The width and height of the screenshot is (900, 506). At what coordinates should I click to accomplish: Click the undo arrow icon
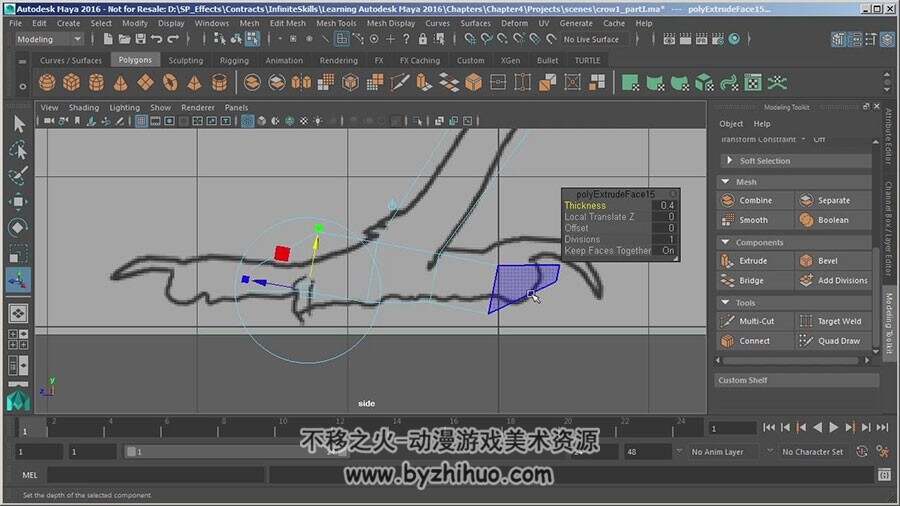coord(157,39)
